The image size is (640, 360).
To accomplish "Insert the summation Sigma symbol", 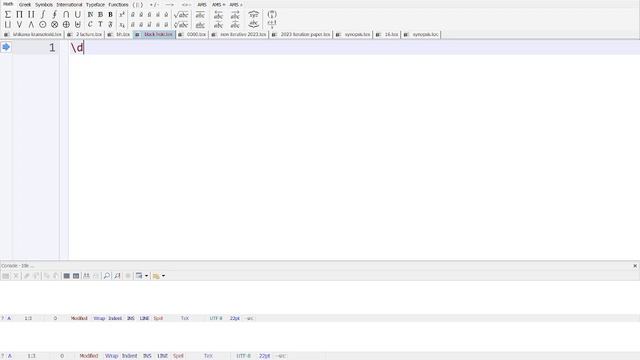I will pyautogui.click(x=8, y=15).
